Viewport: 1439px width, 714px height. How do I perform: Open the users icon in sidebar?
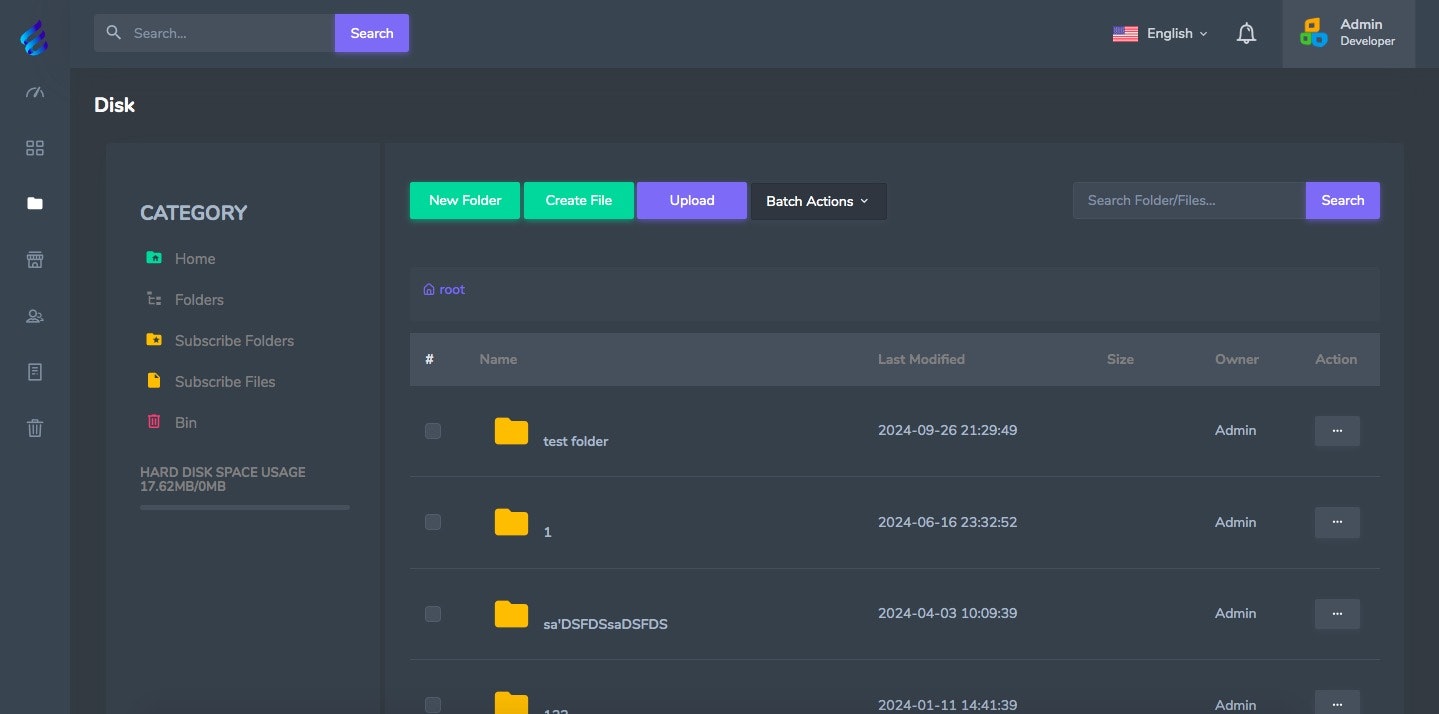[35, 316]
